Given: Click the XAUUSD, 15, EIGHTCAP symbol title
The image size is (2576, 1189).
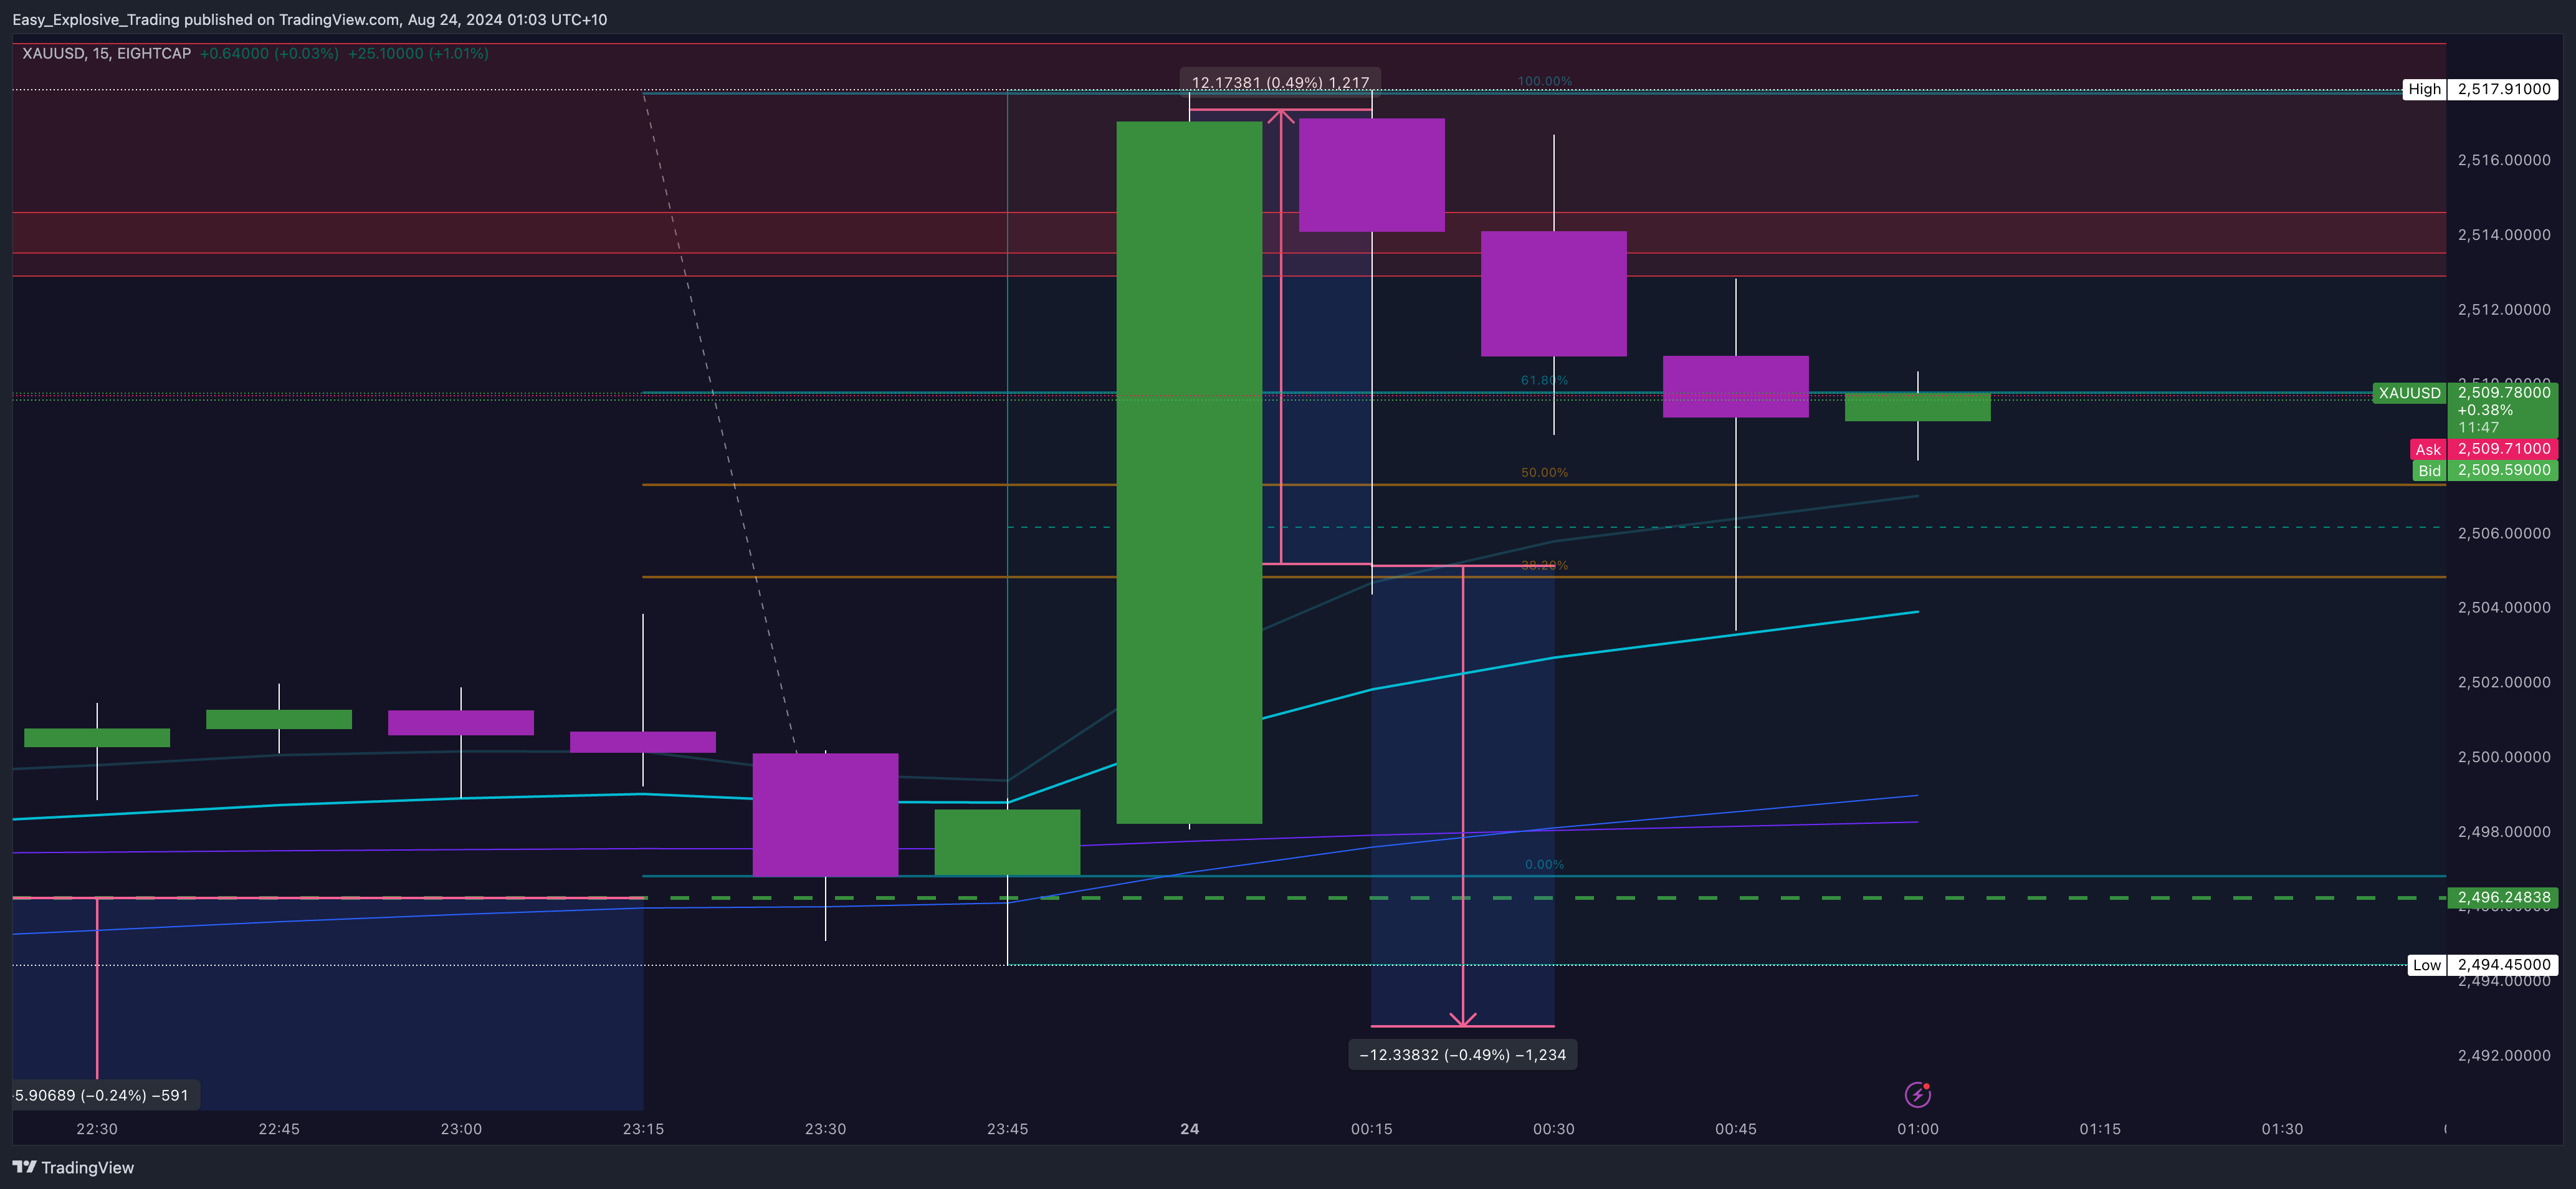Looking at the screenshot, I should click(x=106, y=53).
